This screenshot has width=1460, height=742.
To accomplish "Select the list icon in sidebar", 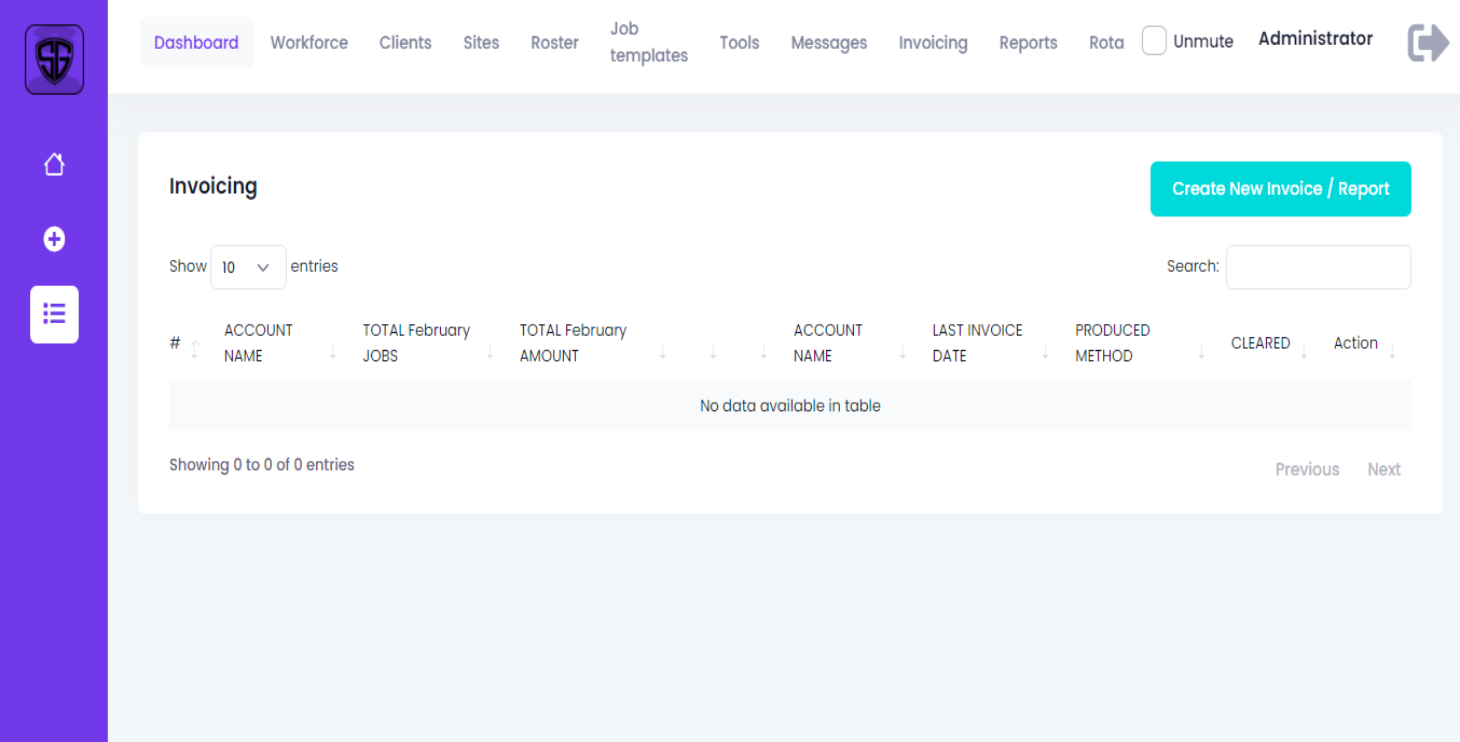I will 54,314.
